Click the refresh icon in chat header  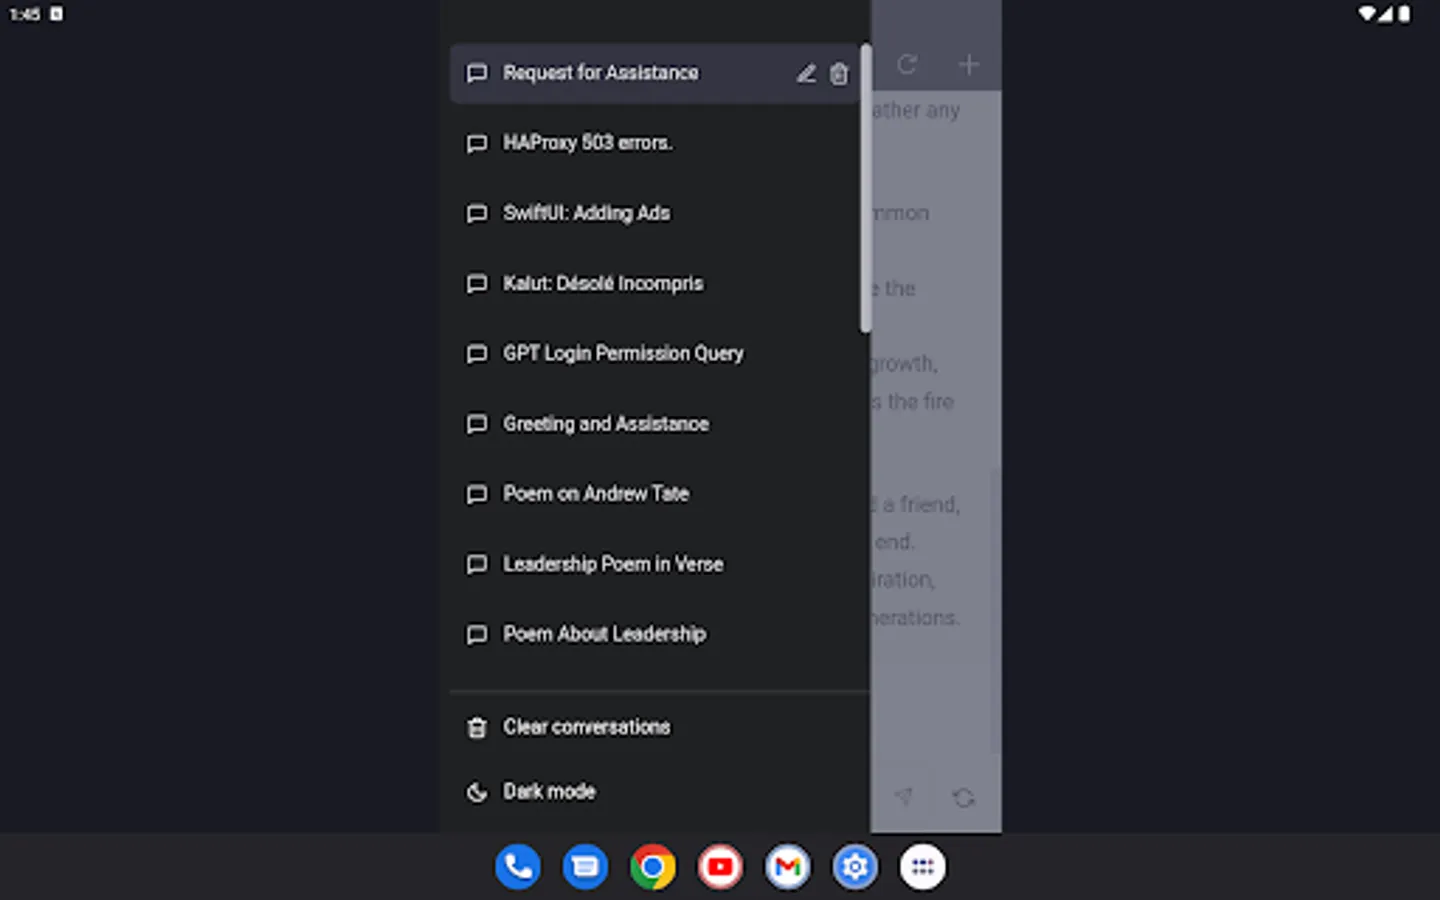[x=907, y=65]
